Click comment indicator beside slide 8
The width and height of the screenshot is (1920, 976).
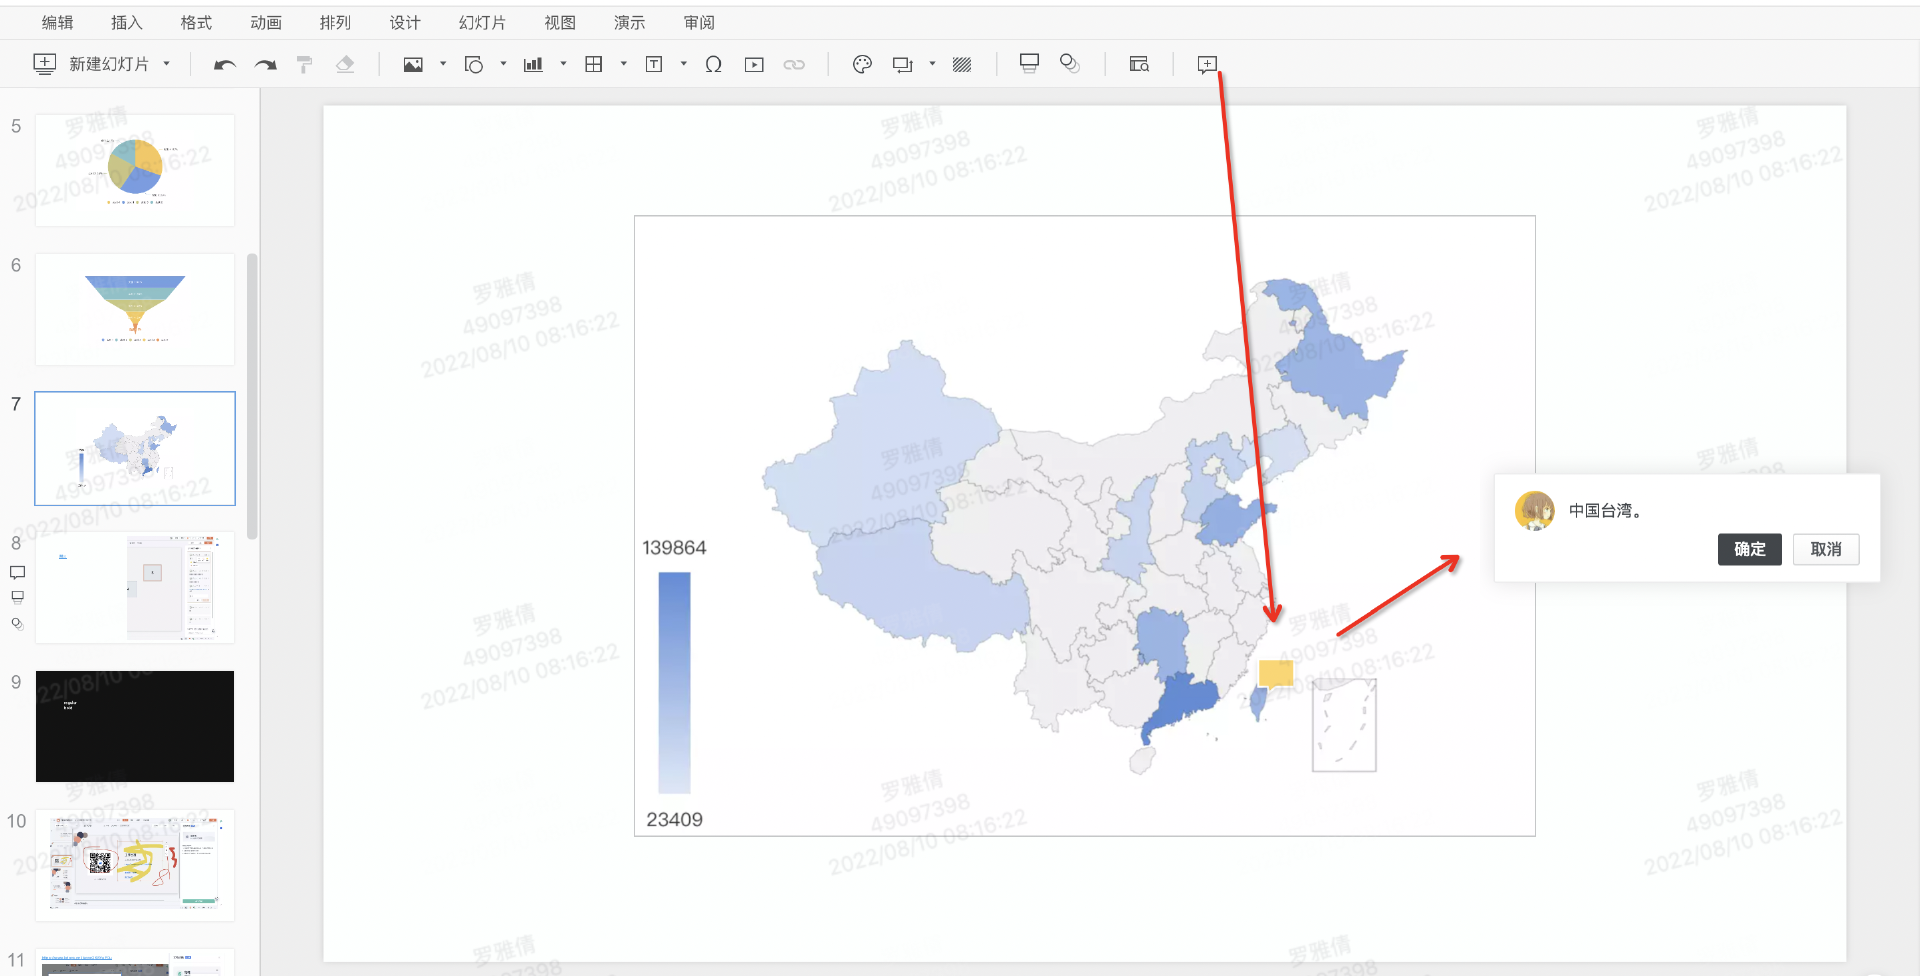17,573
